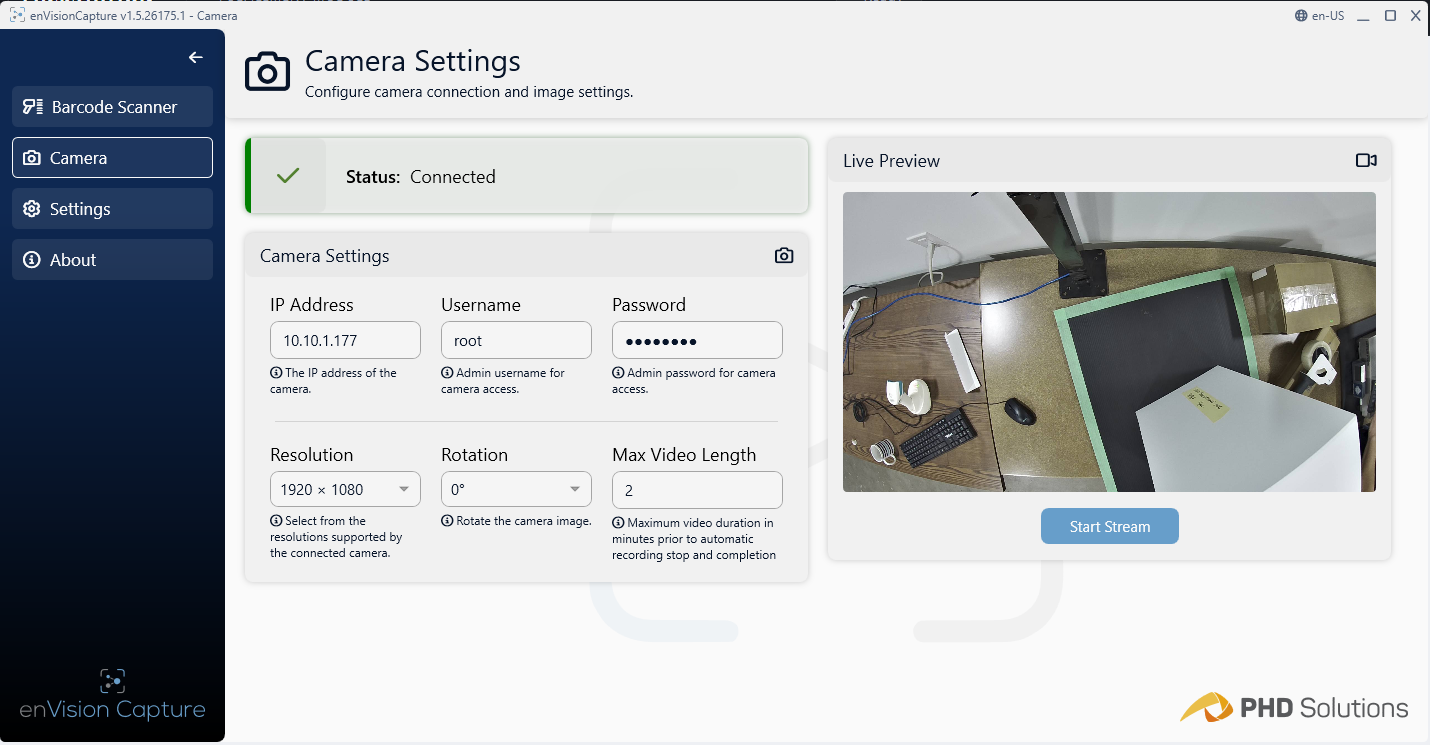Viewport: 1430px width, 745px height.
Task: Click the globe icon in title bar
Action: [x=1301, y=16]
